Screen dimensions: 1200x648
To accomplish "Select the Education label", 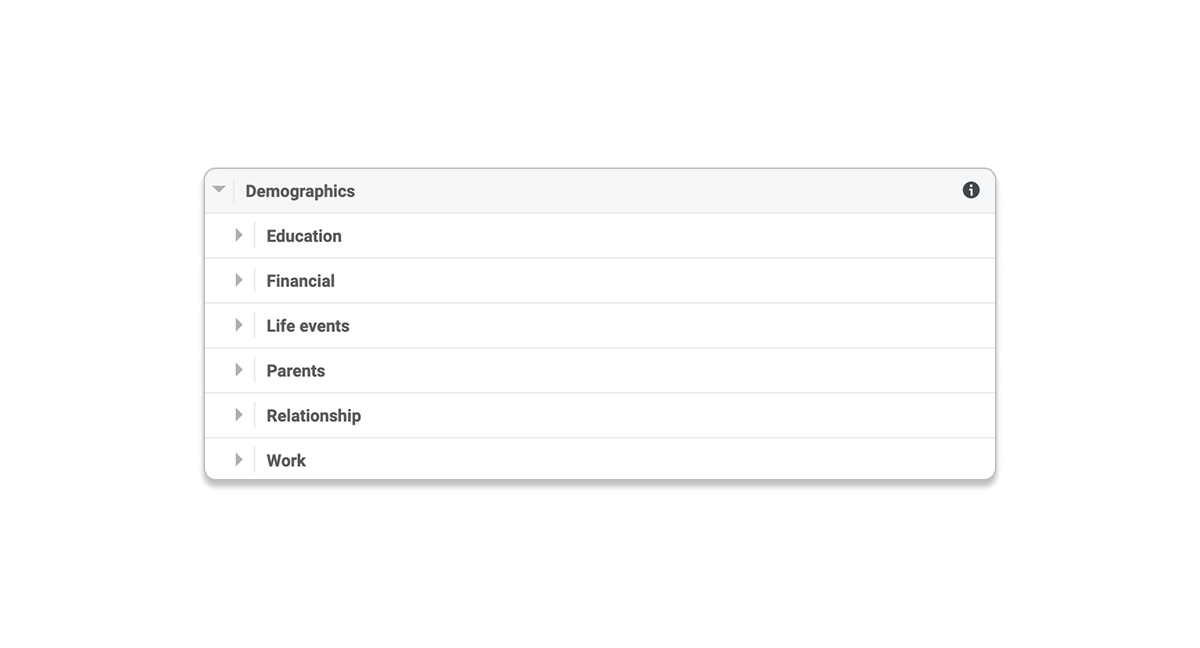I will [304, 236].
